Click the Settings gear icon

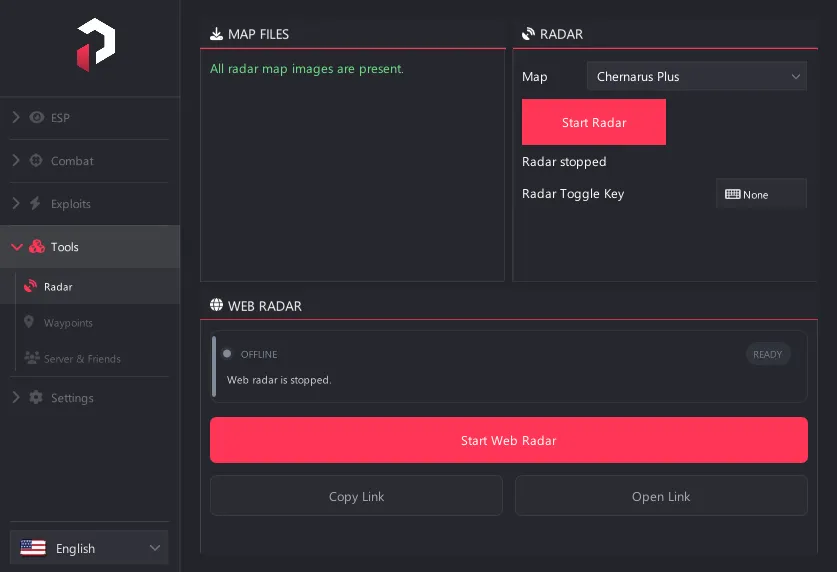(36, 398)
